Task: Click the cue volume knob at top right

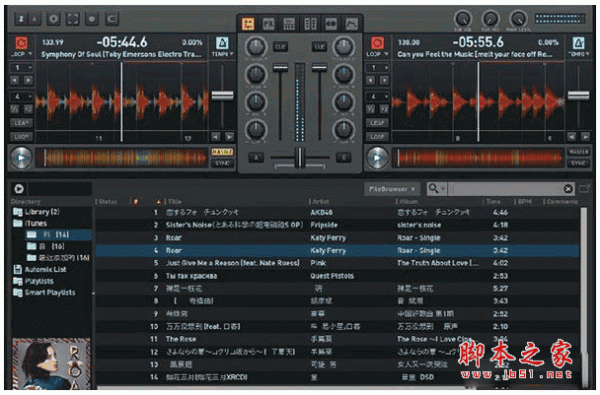Action: point(463,19)
